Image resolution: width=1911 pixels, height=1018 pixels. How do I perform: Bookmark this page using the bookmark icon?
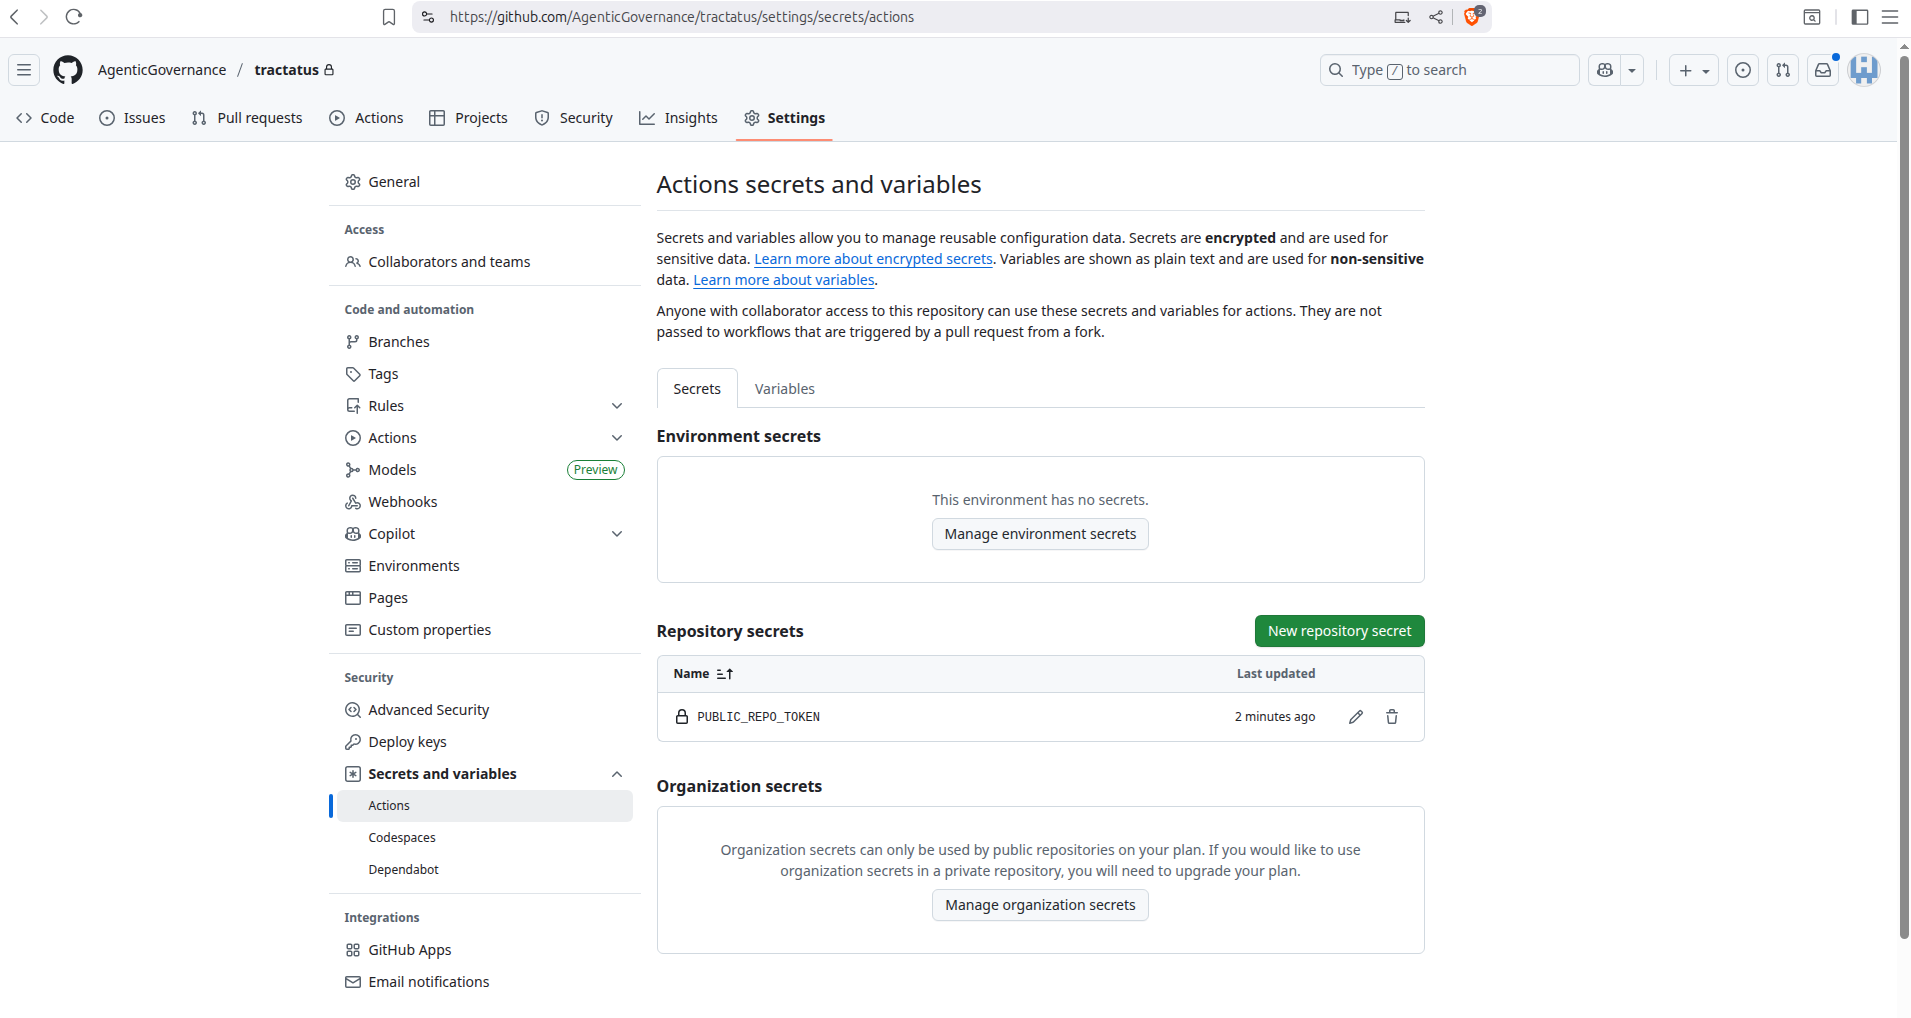(x=389, y=17)
